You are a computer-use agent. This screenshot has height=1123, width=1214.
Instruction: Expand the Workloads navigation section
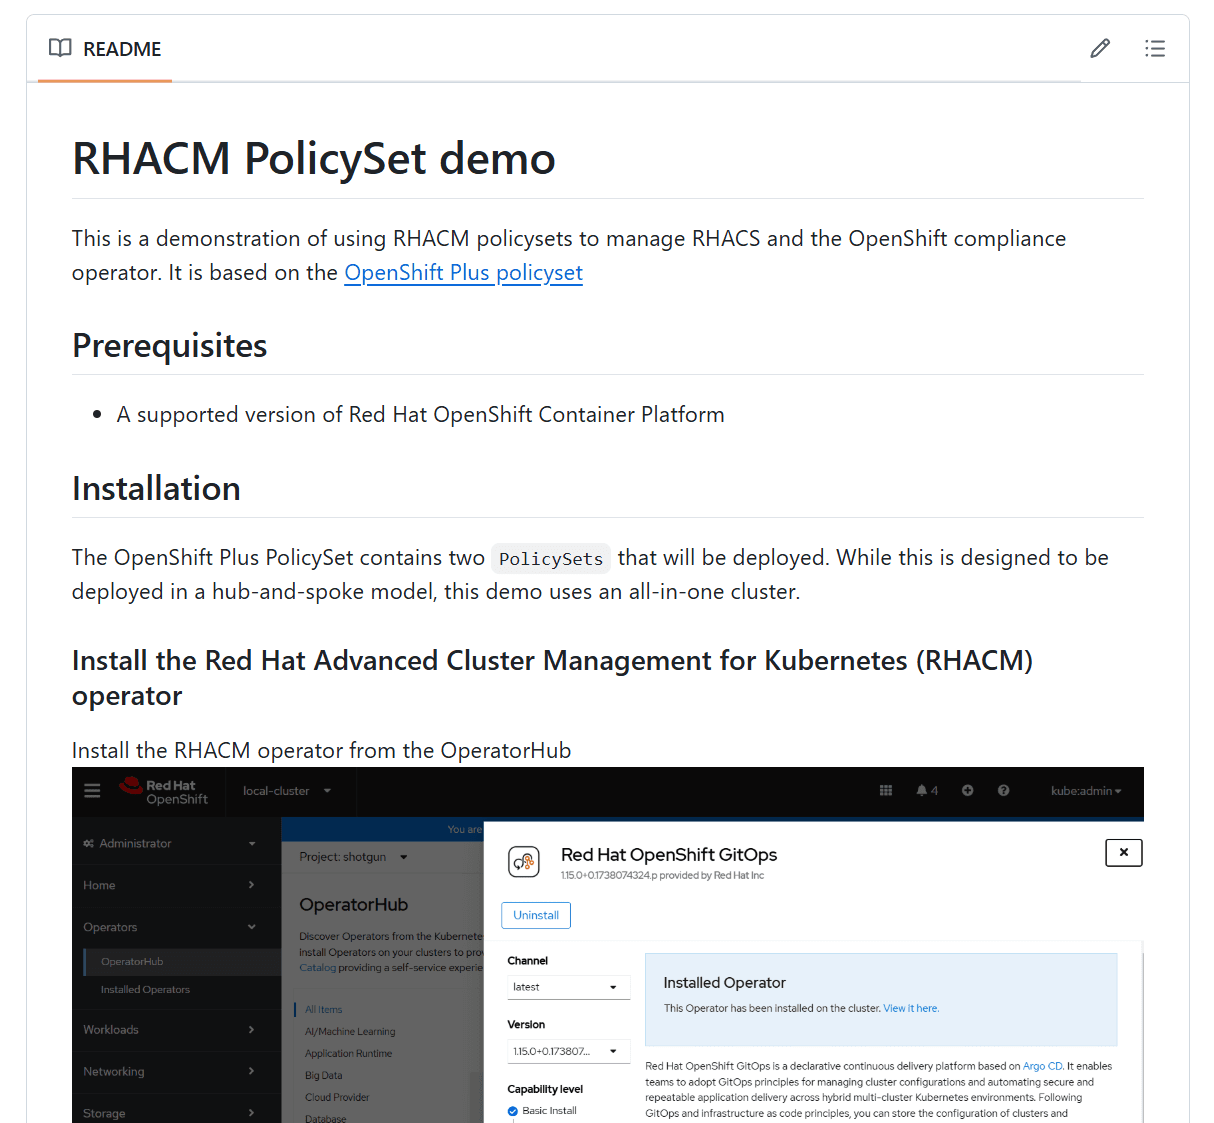click(169, 1029)
